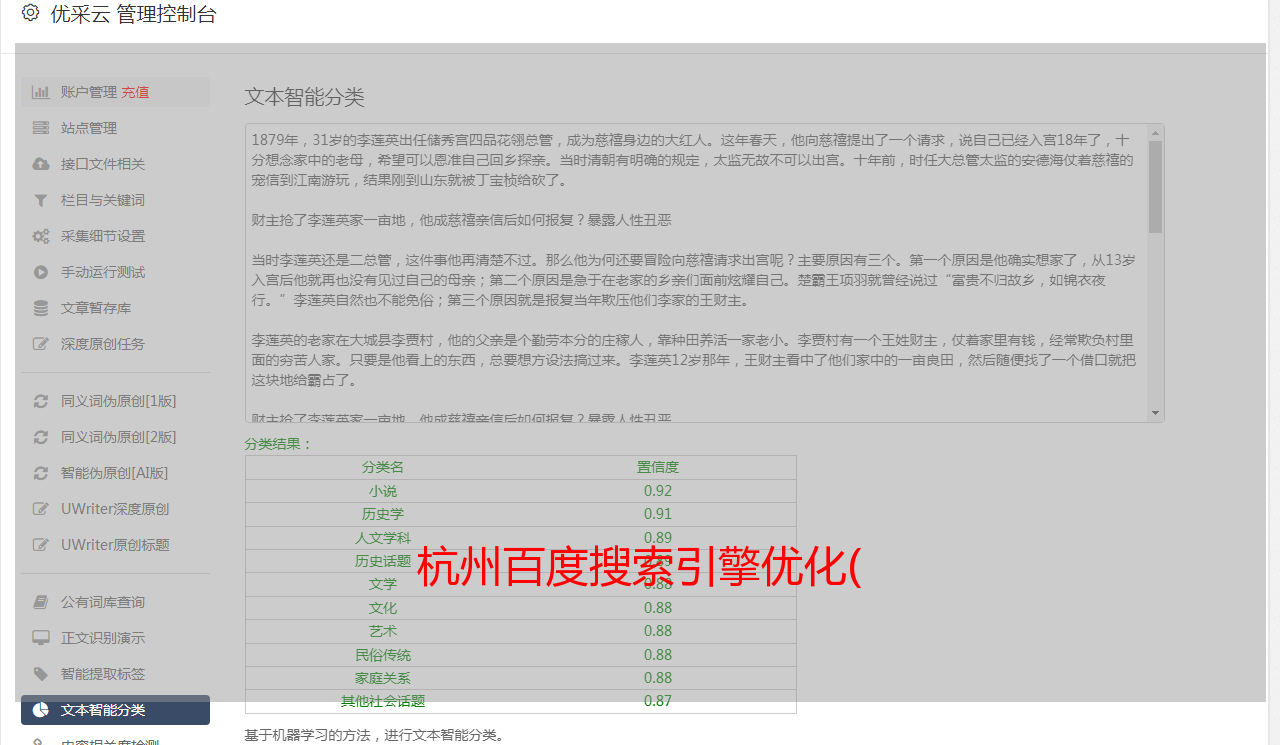Click the cloud upload icon next to 接口文件相关
1280x745 pixels.
click(40, 164)
